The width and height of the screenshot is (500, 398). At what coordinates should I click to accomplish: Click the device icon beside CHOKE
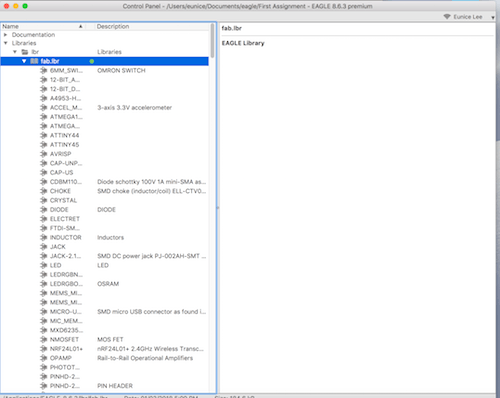tap(43, 191)
